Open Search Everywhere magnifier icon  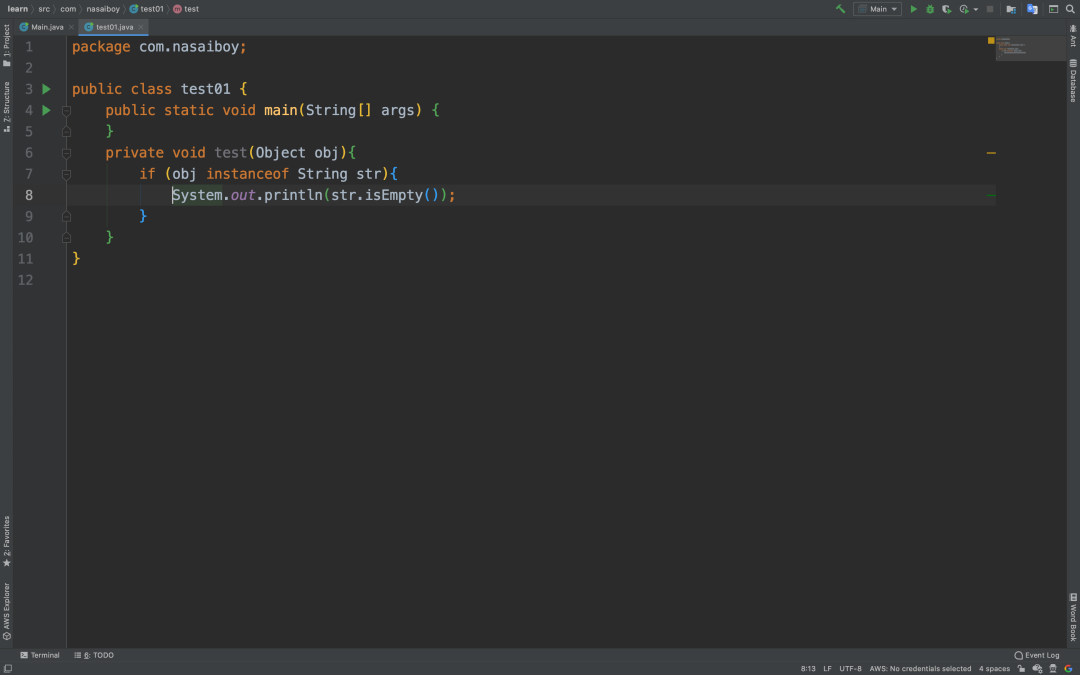click(1070, 8)
